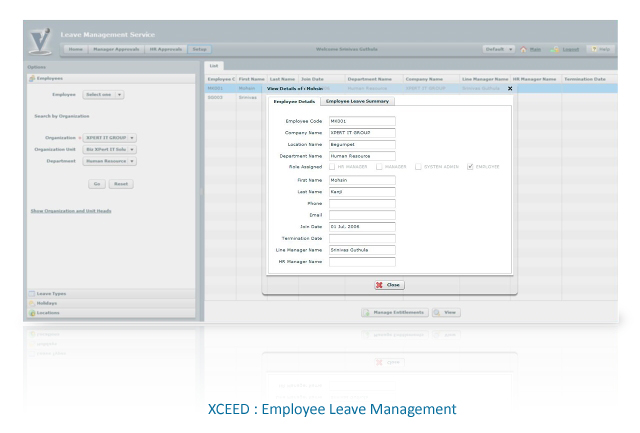Uncheck the EMPLOYEE role checkbox

point(470,167)
